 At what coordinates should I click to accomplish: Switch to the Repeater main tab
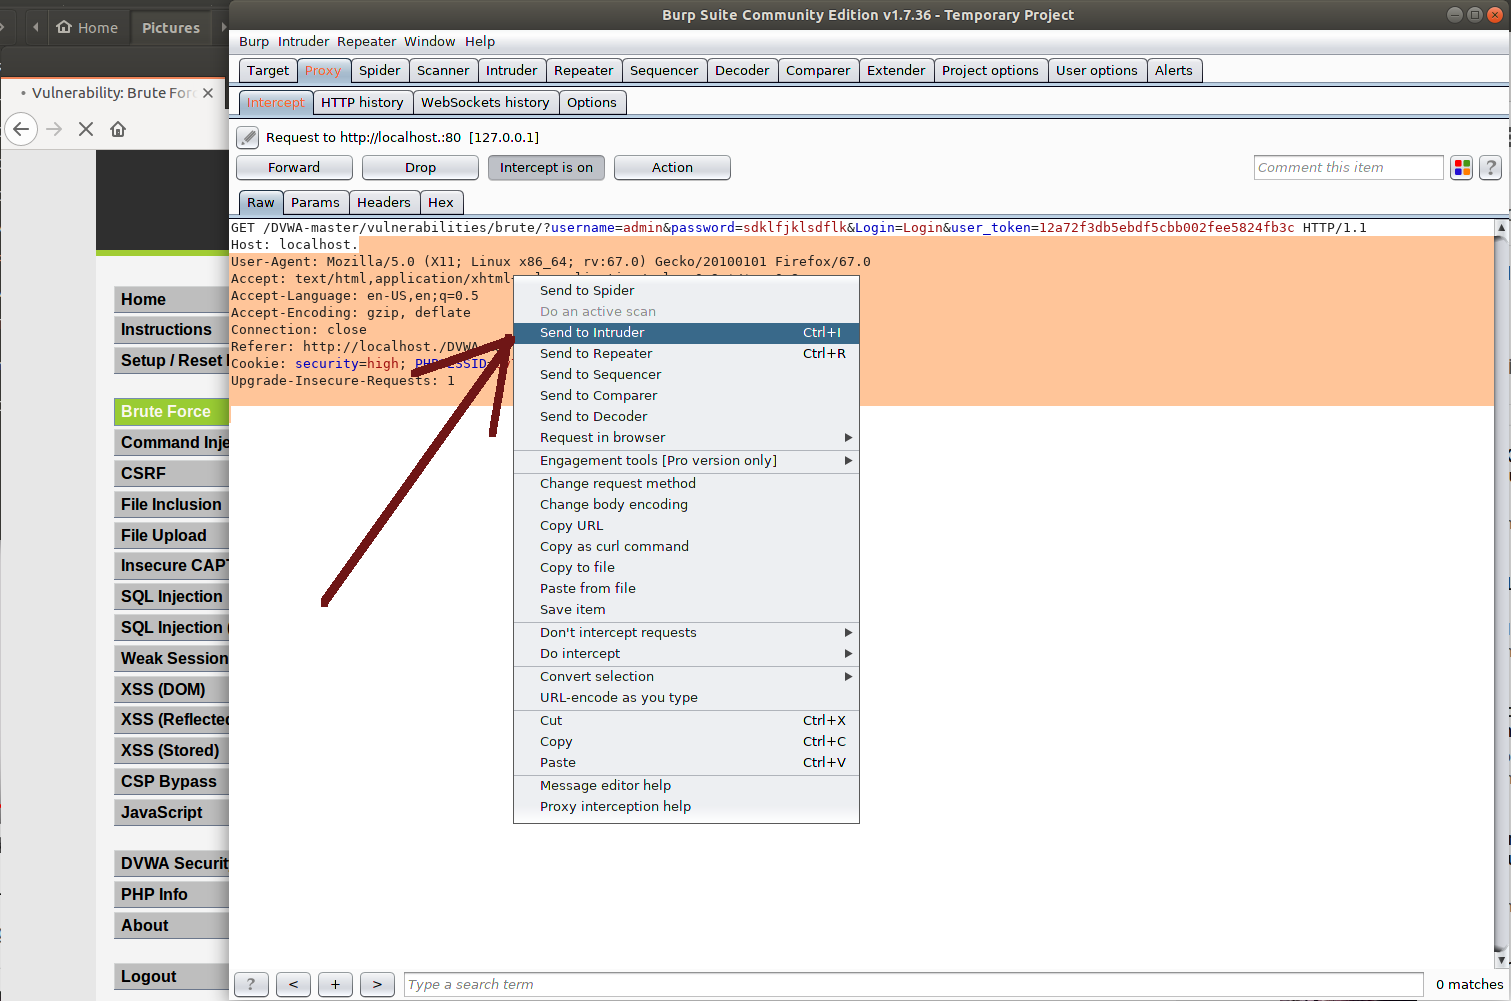click(x=583, y=71)
